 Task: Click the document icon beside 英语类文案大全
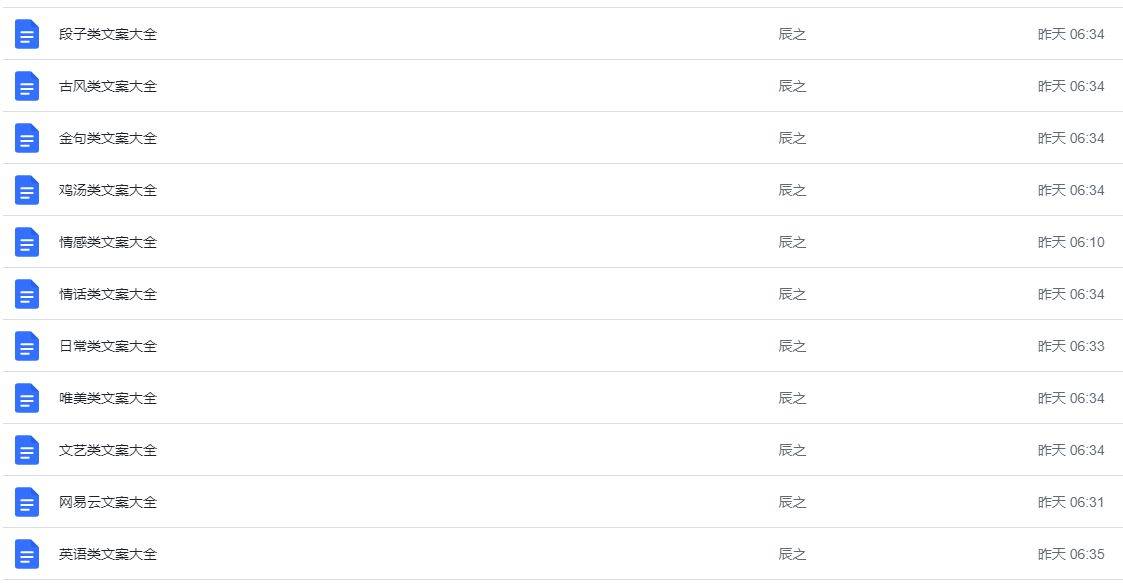(x=27, y=554)
